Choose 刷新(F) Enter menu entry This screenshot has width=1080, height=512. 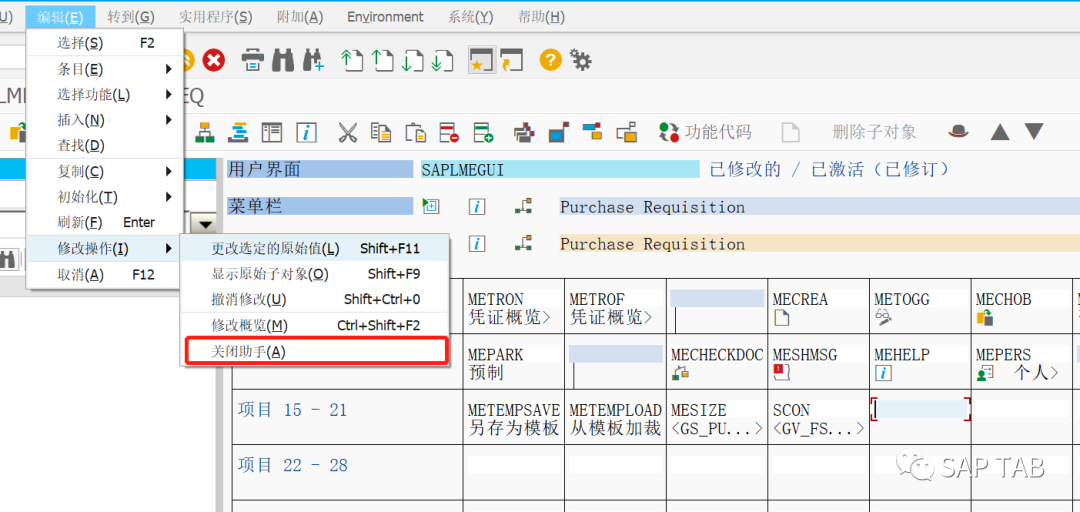point(105,223)
